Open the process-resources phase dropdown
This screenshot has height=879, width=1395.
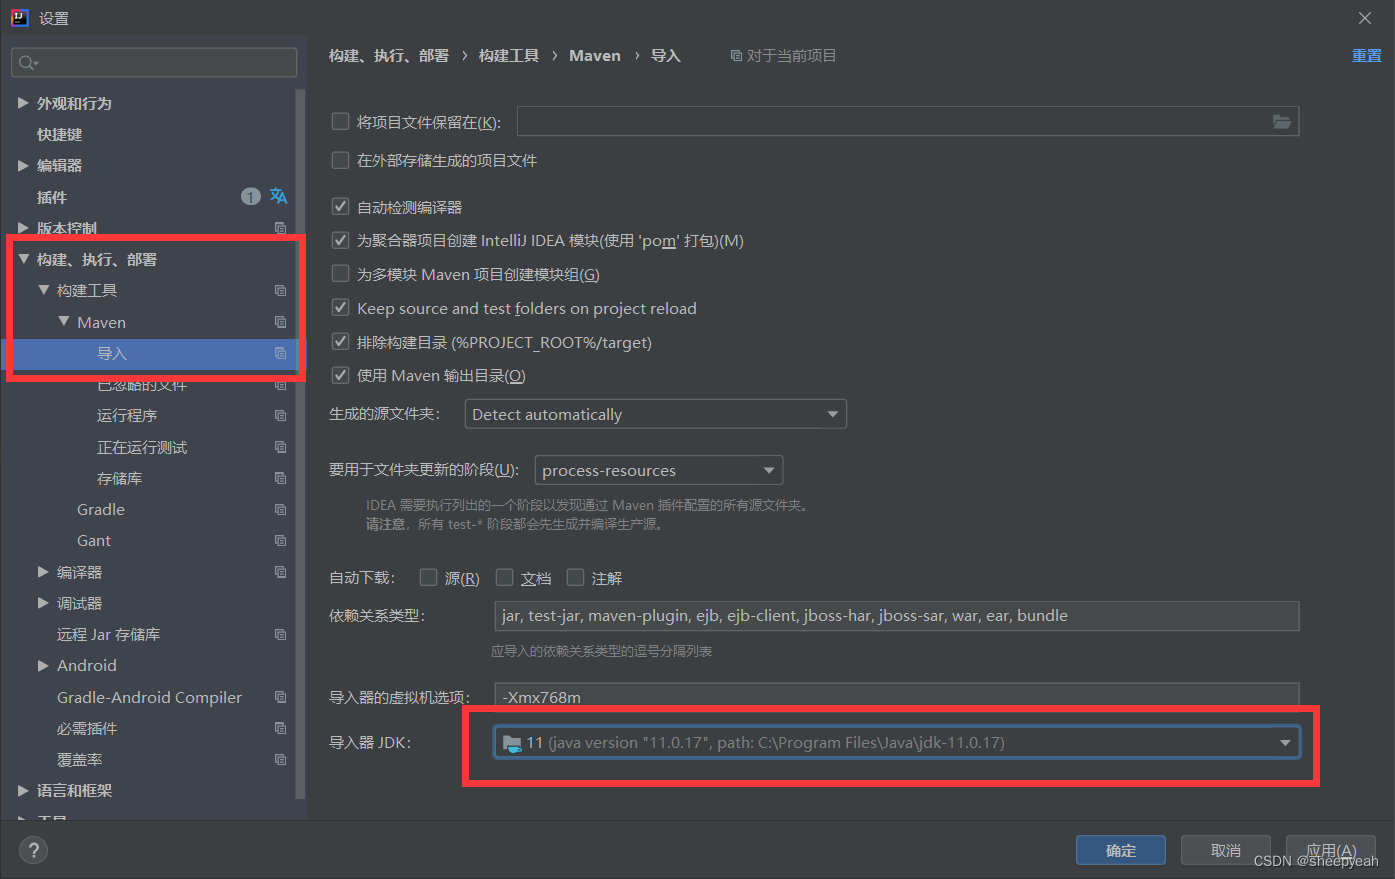[x=768, y=470]
